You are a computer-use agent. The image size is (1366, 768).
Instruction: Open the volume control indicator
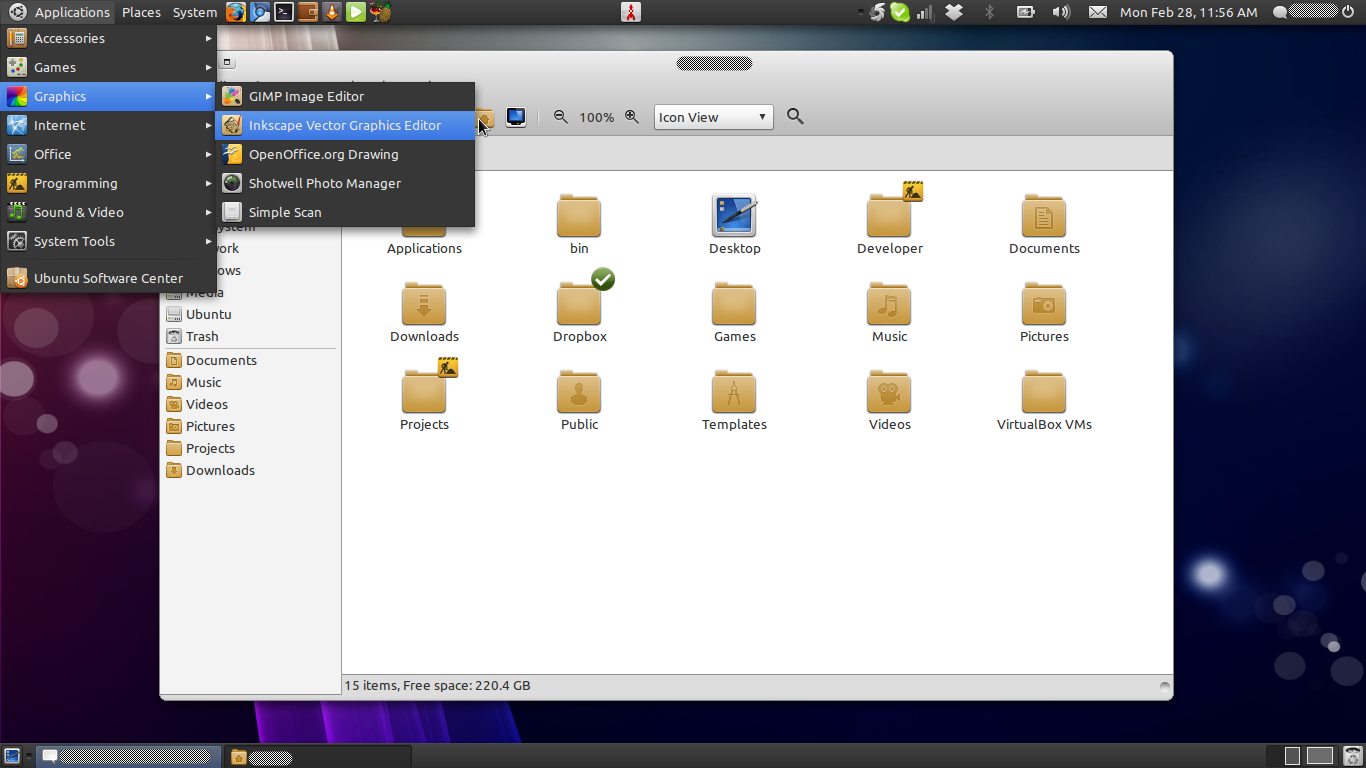[1061, 12]
